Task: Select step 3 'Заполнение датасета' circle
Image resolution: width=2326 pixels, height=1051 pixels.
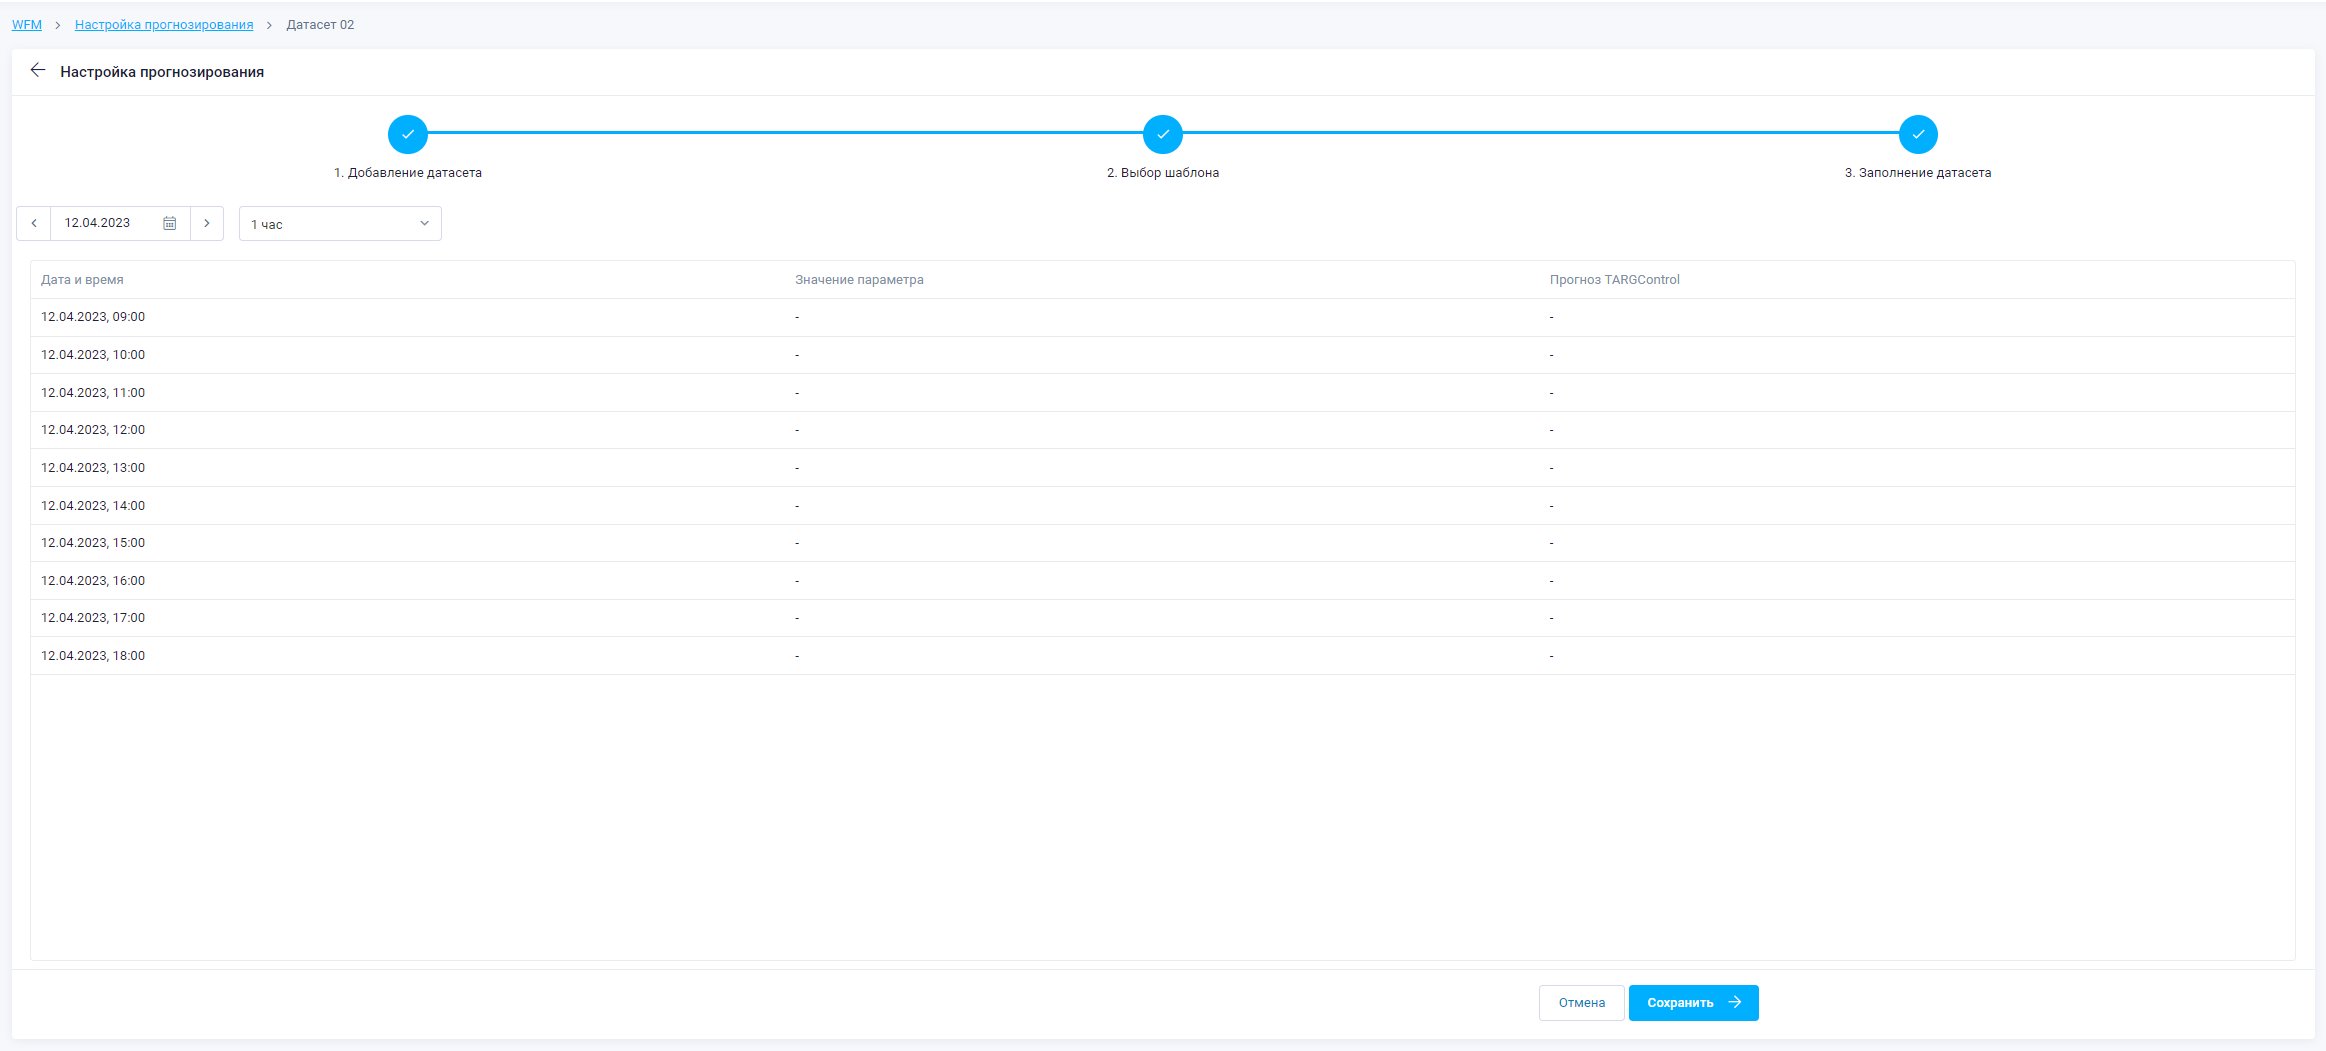Action: [1918, 134]
